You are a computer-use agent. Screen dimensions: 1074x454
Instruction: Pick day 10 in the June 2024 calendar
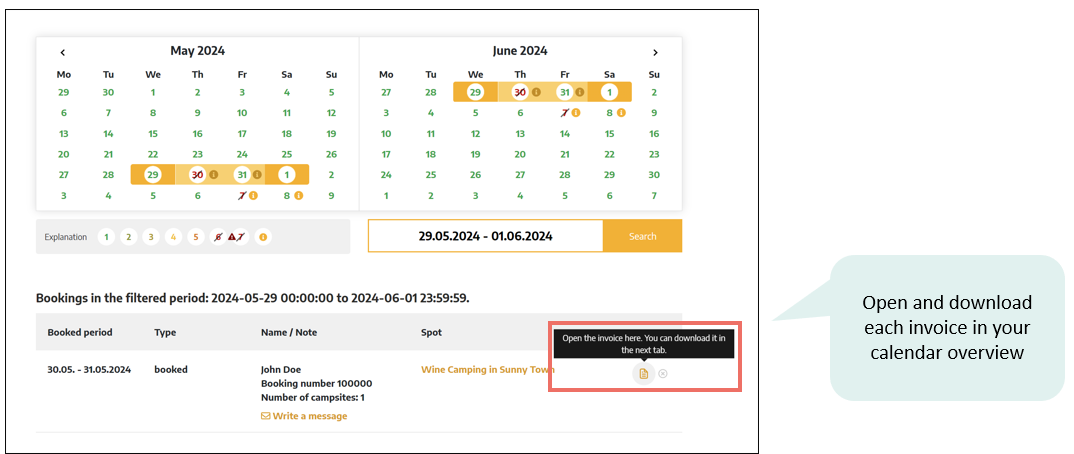click(386, 134)
